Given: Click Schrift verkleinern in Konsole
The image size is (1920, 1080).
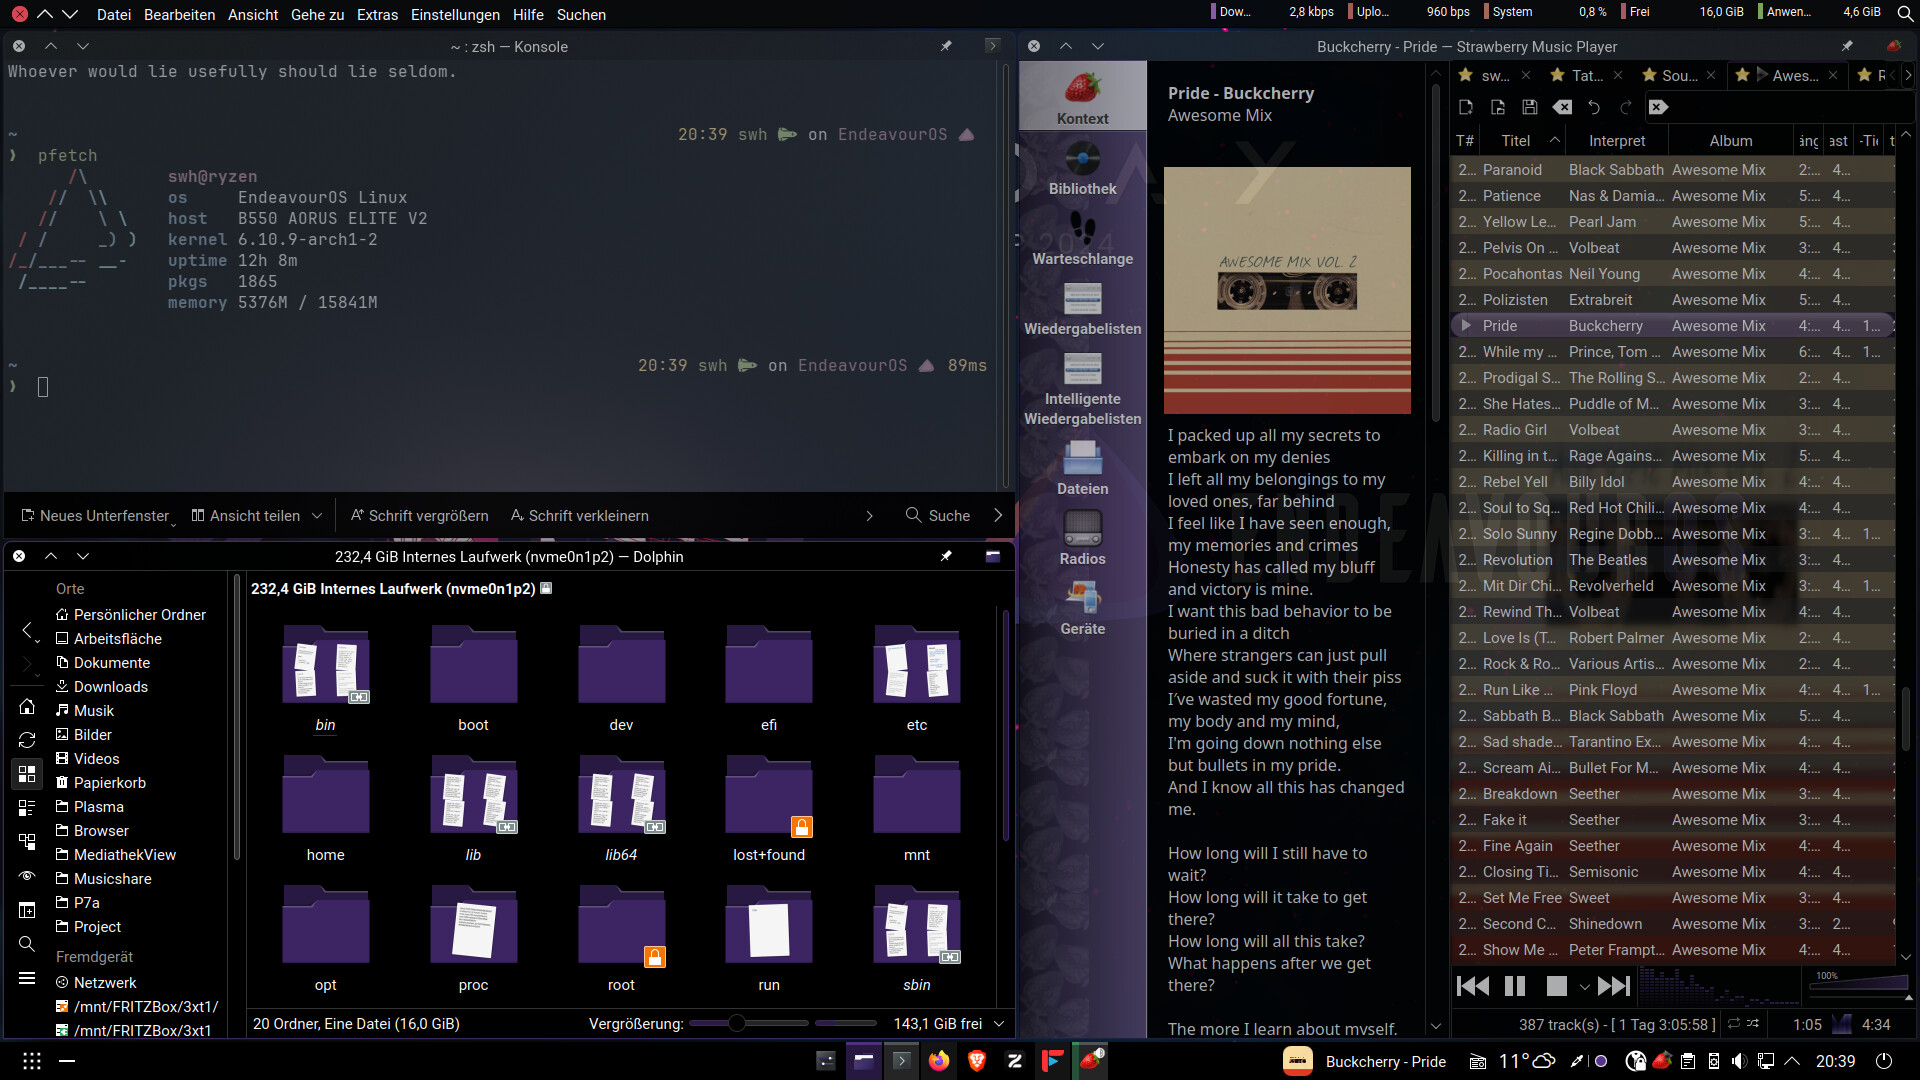Looking at the screenshot, I should [x=579, y=516].
